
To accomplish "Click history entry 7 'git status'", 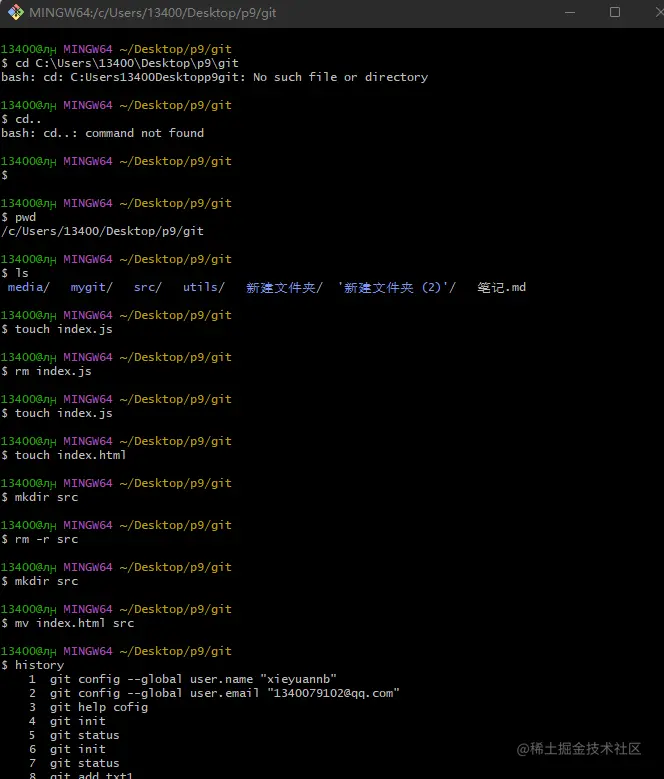I will (74, 763).
